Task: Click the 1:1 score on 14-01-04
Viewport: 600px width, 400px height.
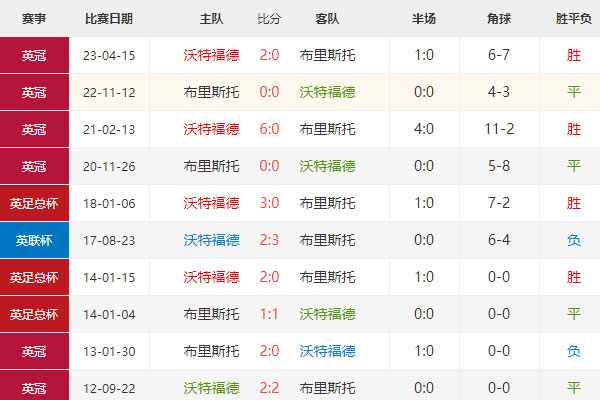Action: [269, 314]
